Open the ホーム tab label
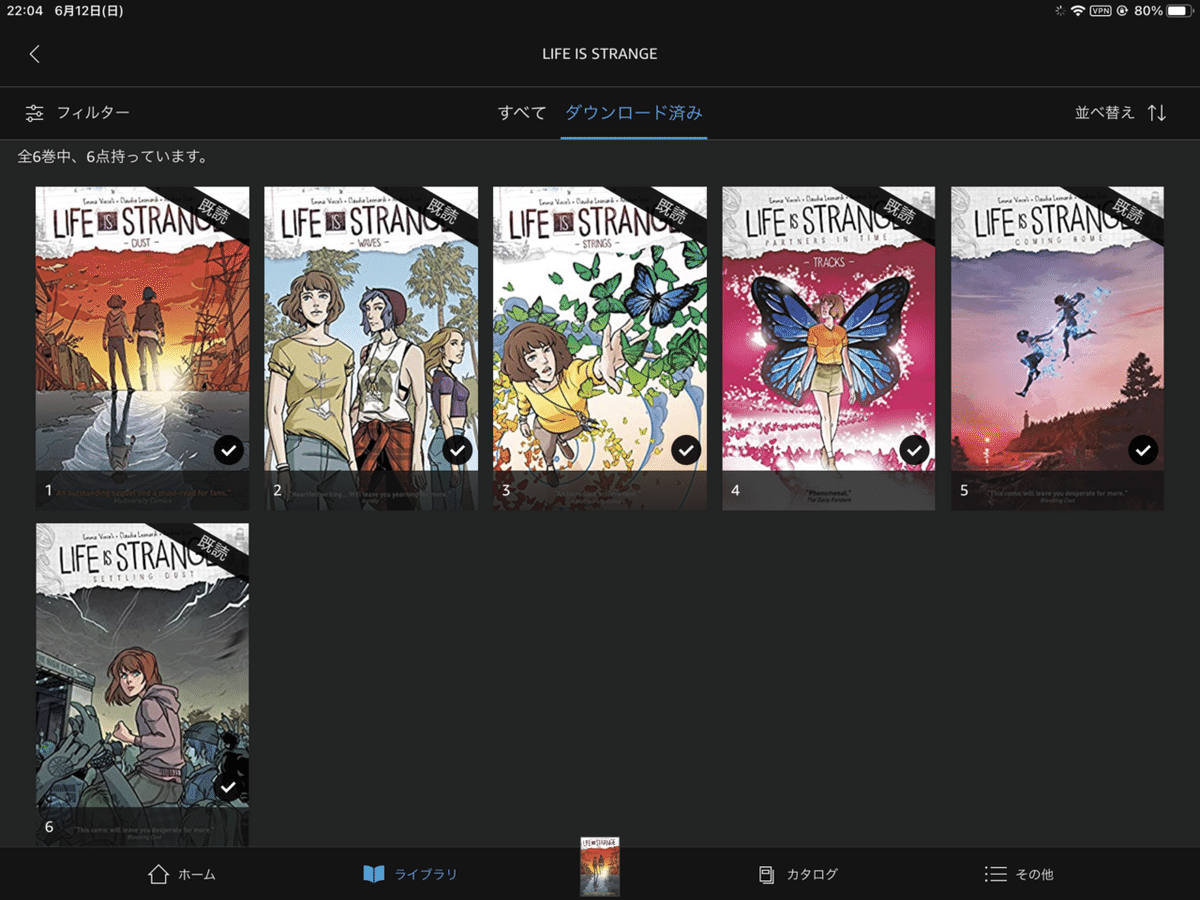The height and width of the screenshot is (900, 1200). (x=197, y=874)
